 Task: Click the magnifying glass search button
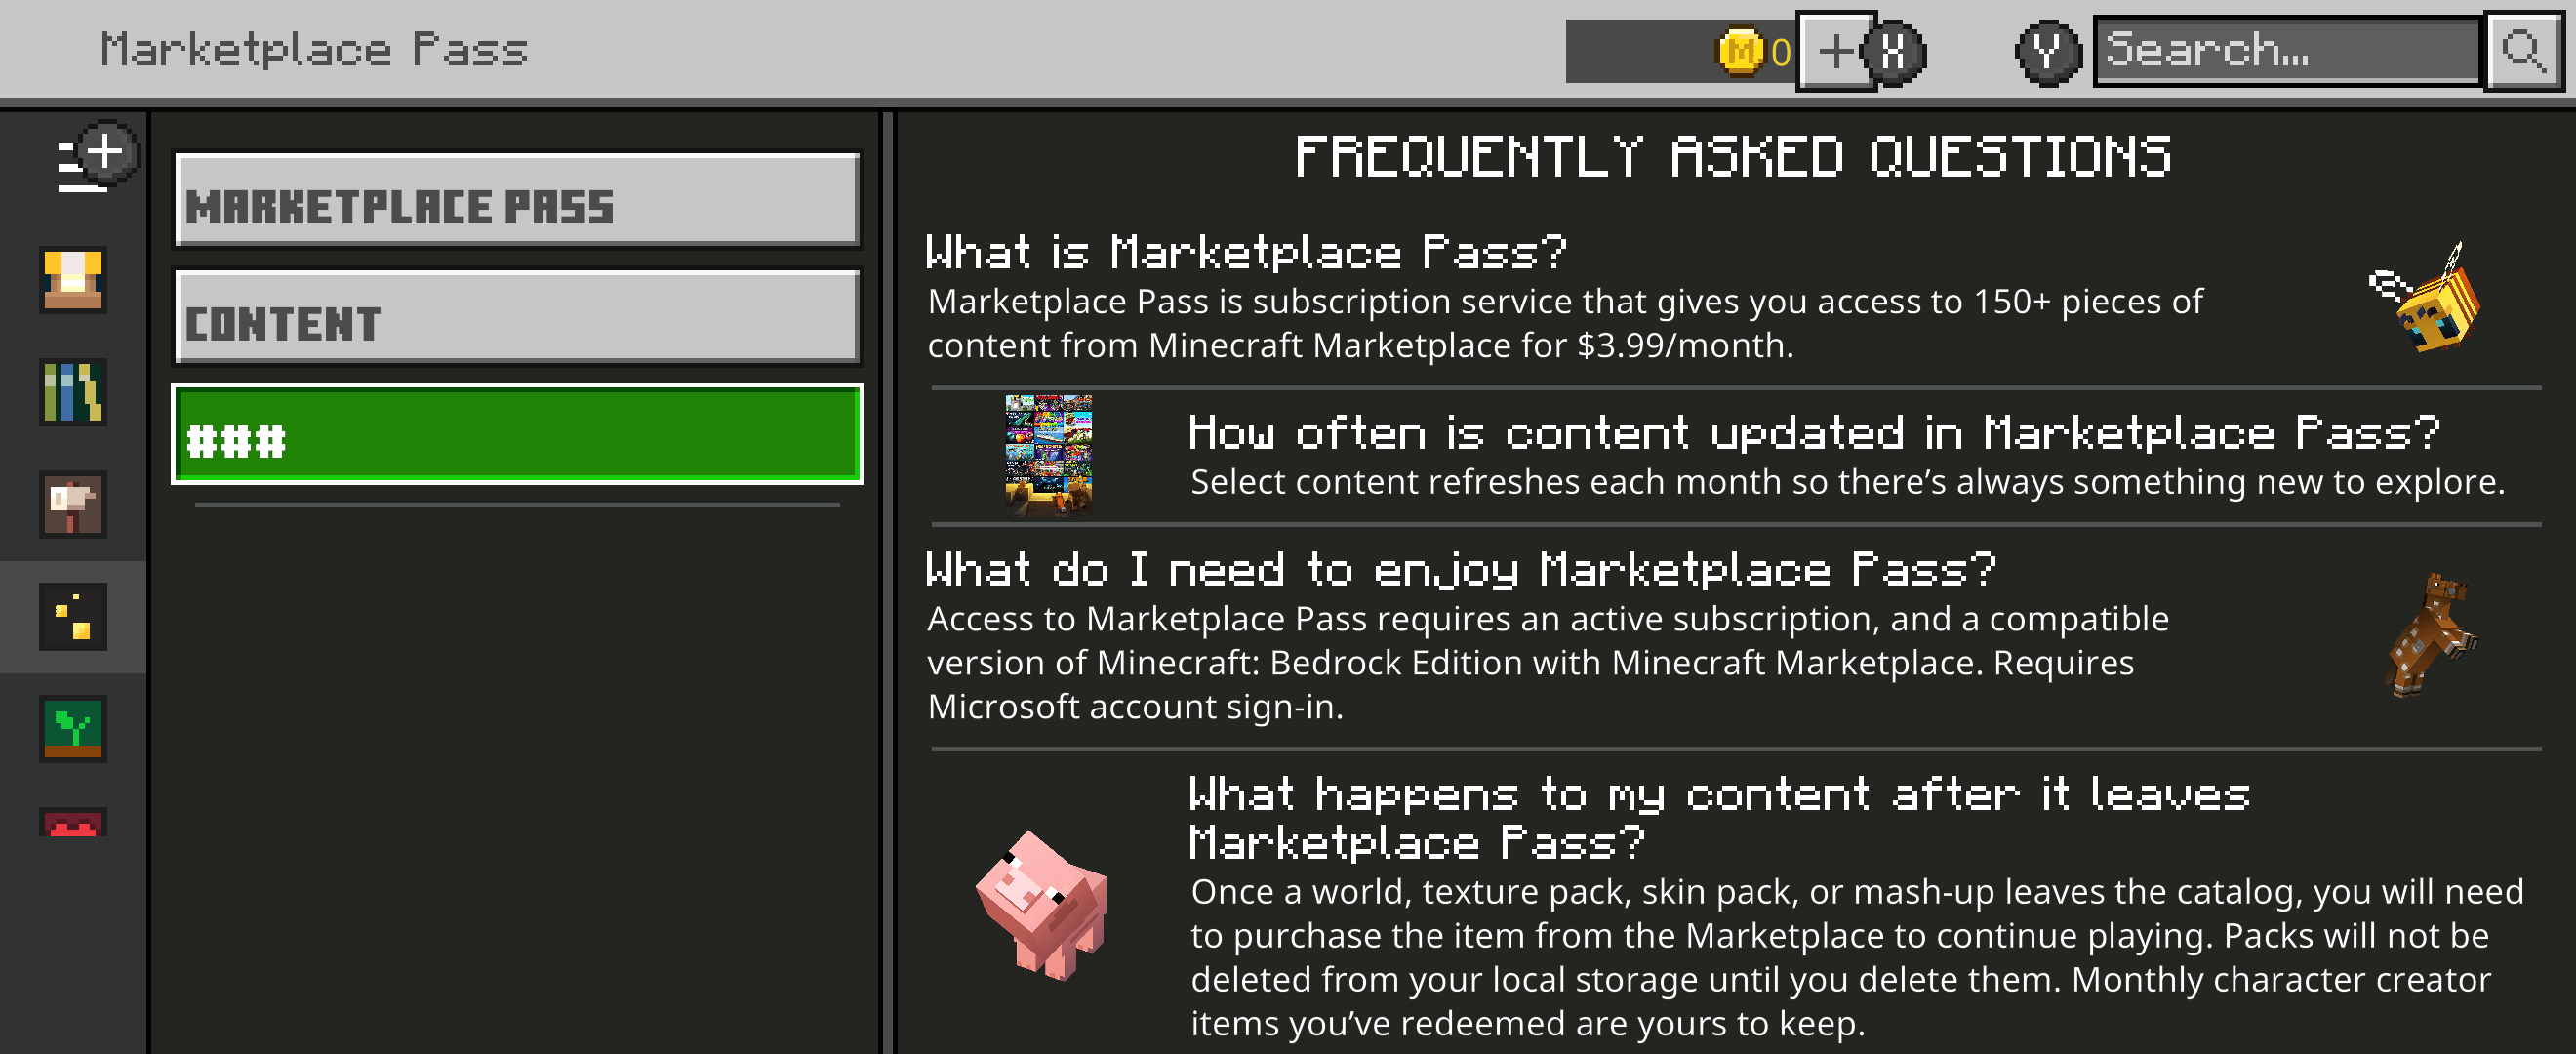[2523, 51]
